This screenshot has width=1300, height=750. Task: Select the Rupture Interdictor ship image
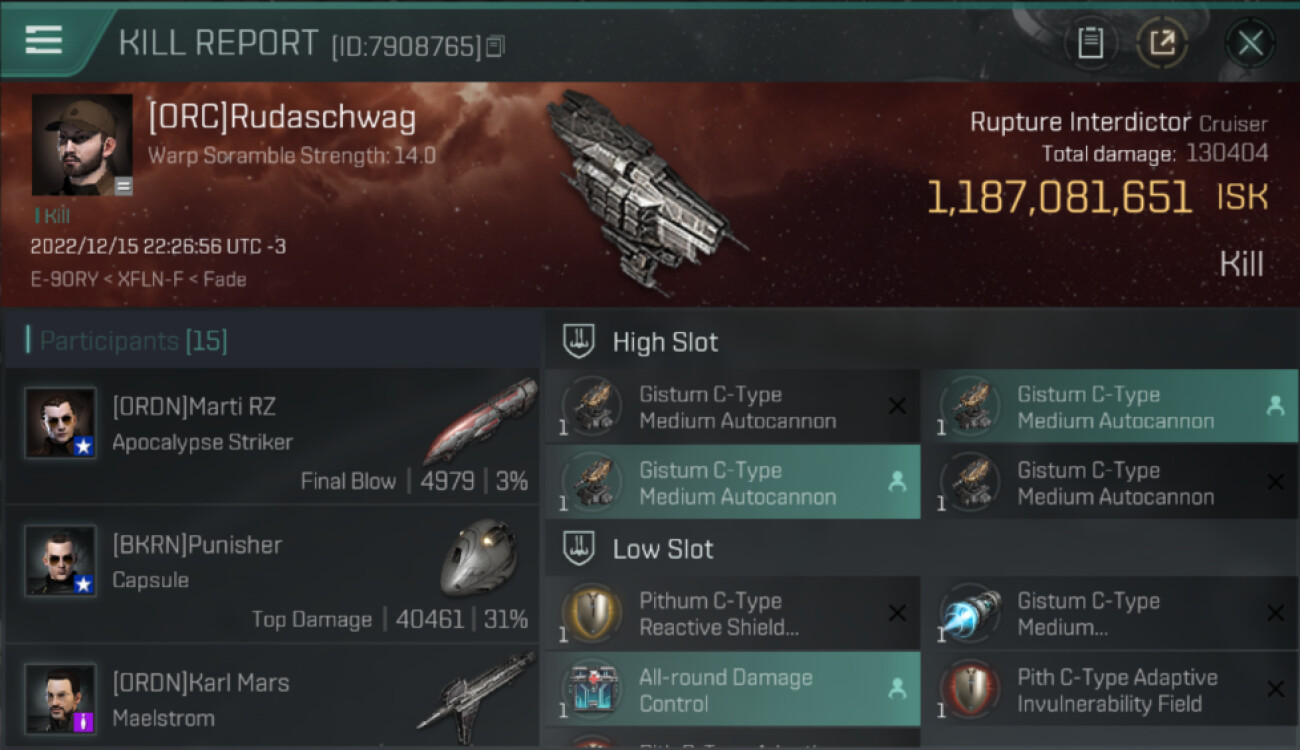click(645, 190)
